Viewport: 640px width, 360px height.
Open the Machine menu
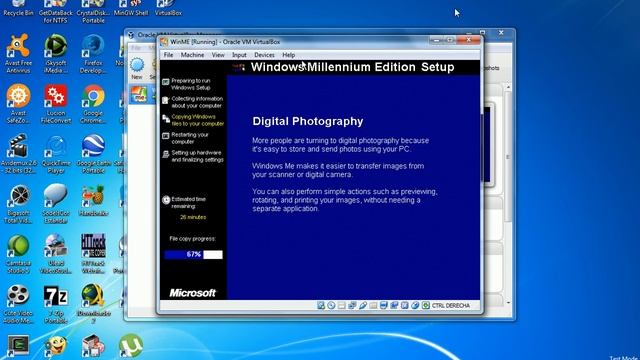[192, 55]
